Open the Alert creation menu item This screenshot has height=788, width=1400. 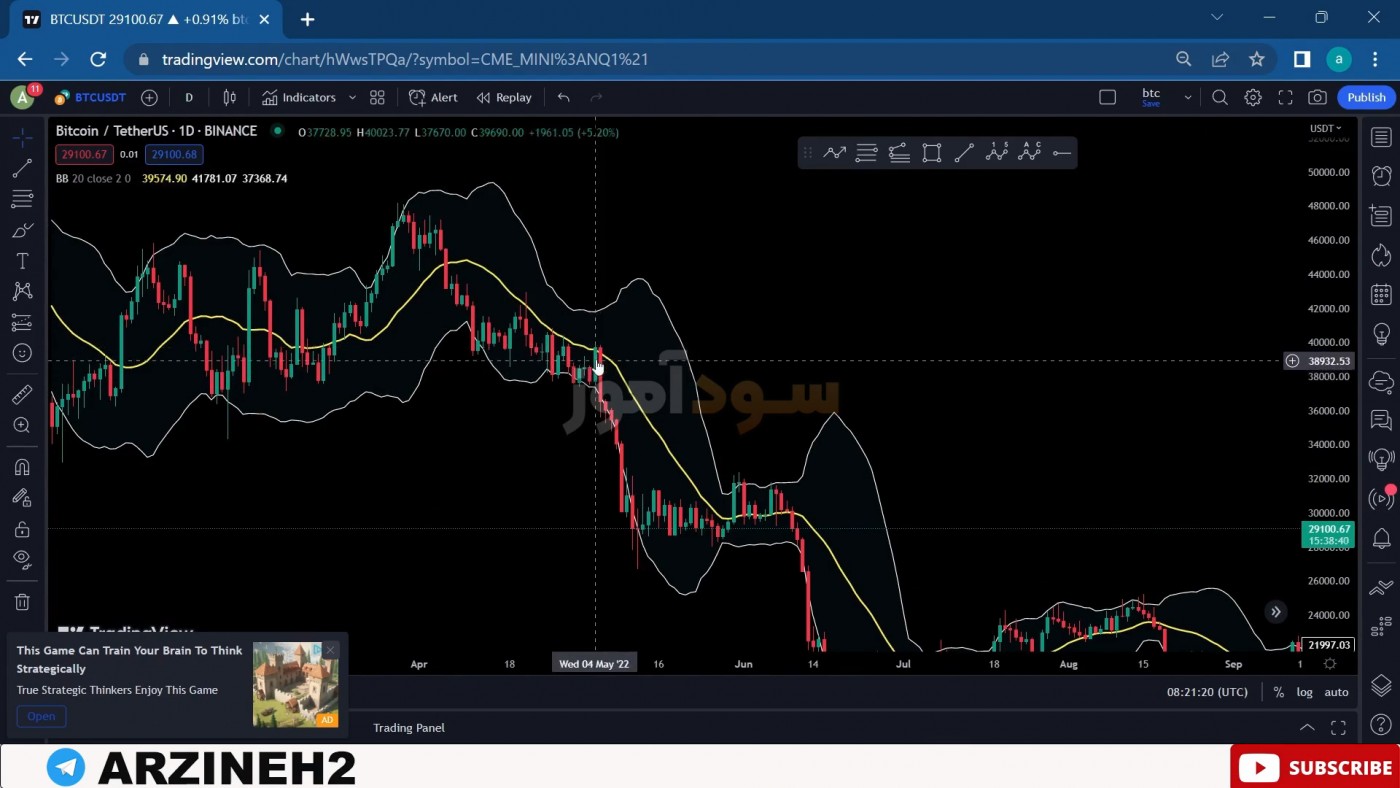pos(433,97)
